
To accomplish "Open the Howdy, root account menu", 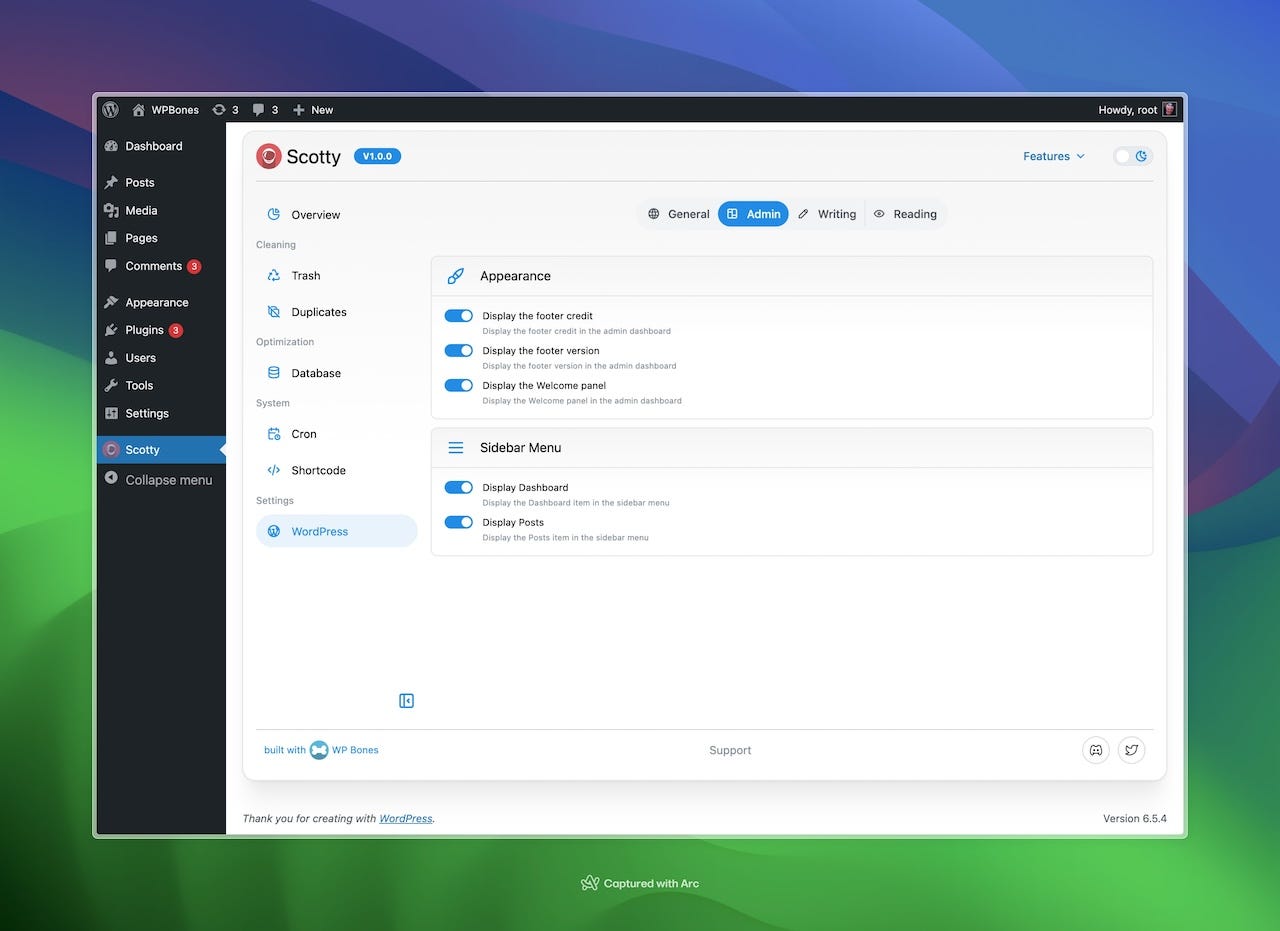I will [1137, 109].
